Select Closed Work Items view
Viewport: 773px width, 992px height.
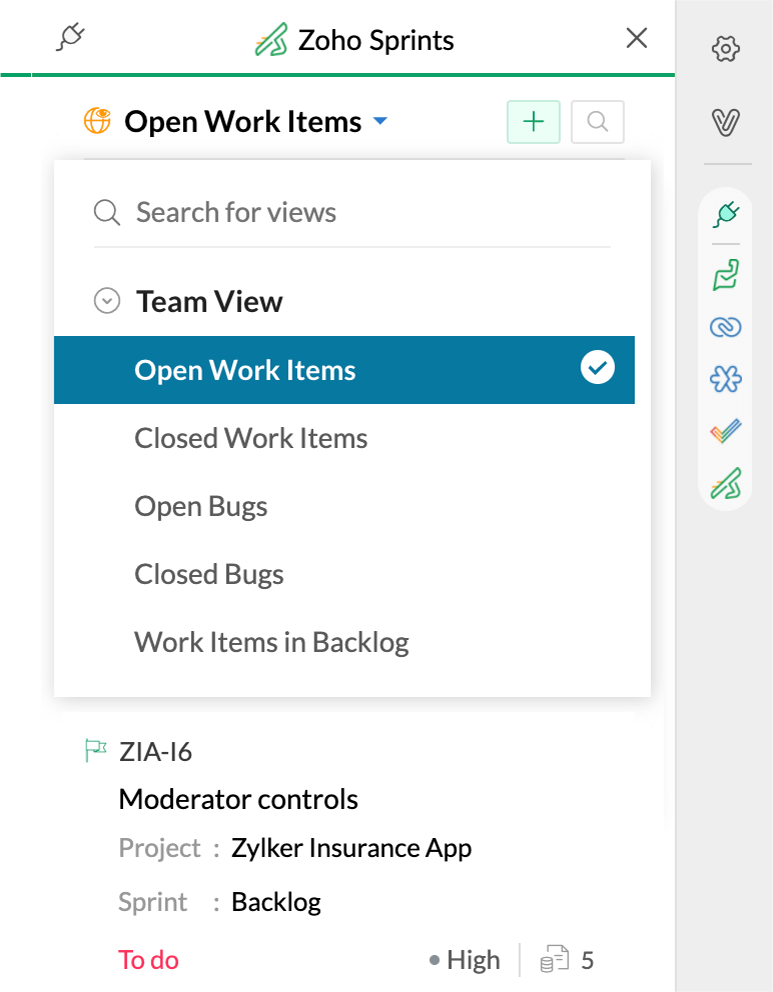coord(251,438)
